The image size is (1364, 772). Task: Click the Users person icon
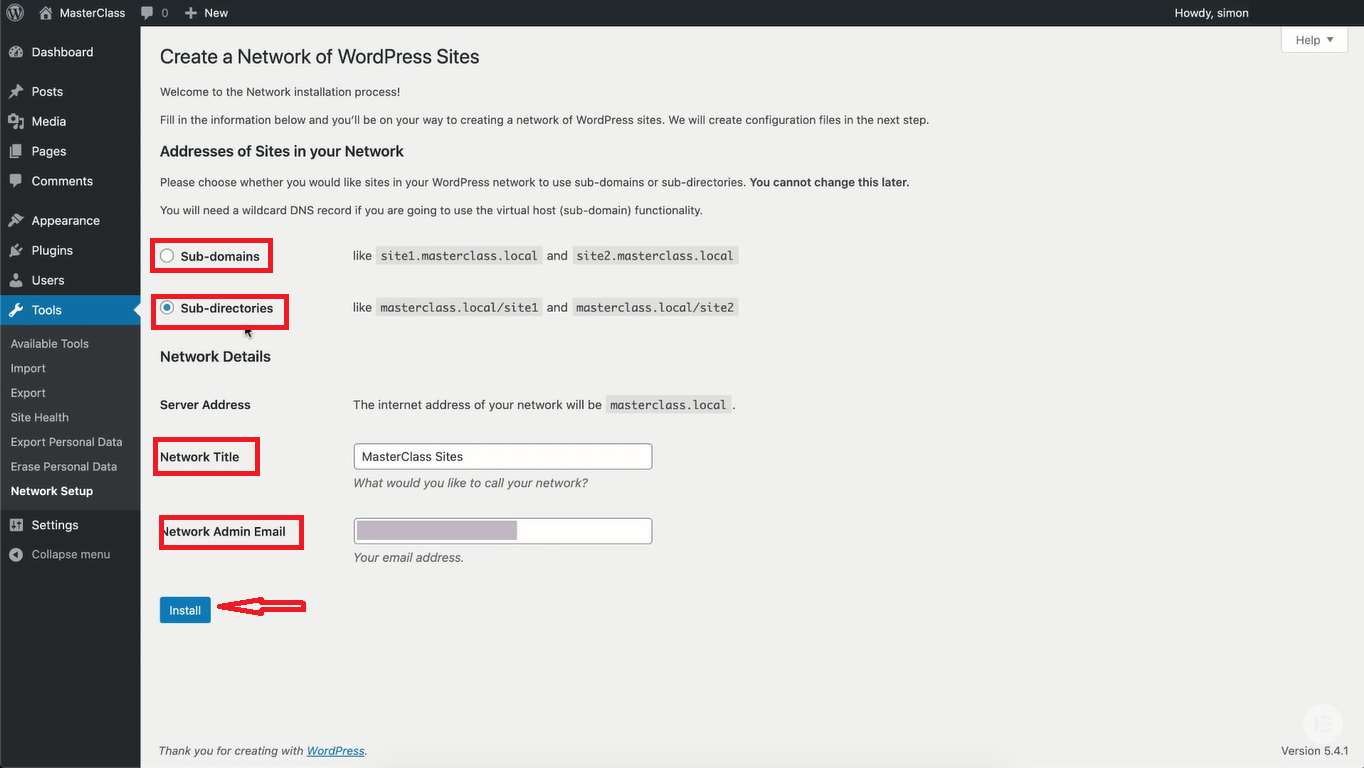click(x=16, y=280)
